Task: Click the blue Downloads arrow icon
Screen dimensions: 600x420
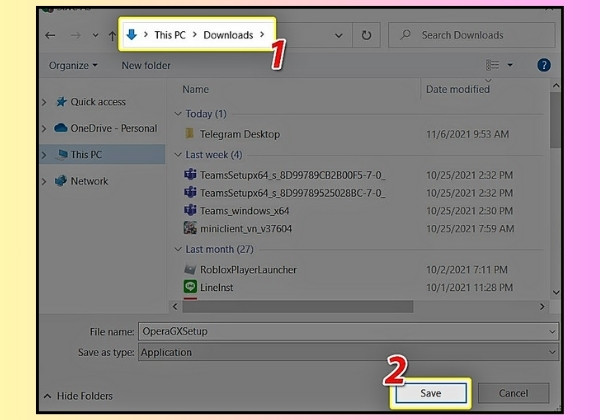Action: [132, 34]
